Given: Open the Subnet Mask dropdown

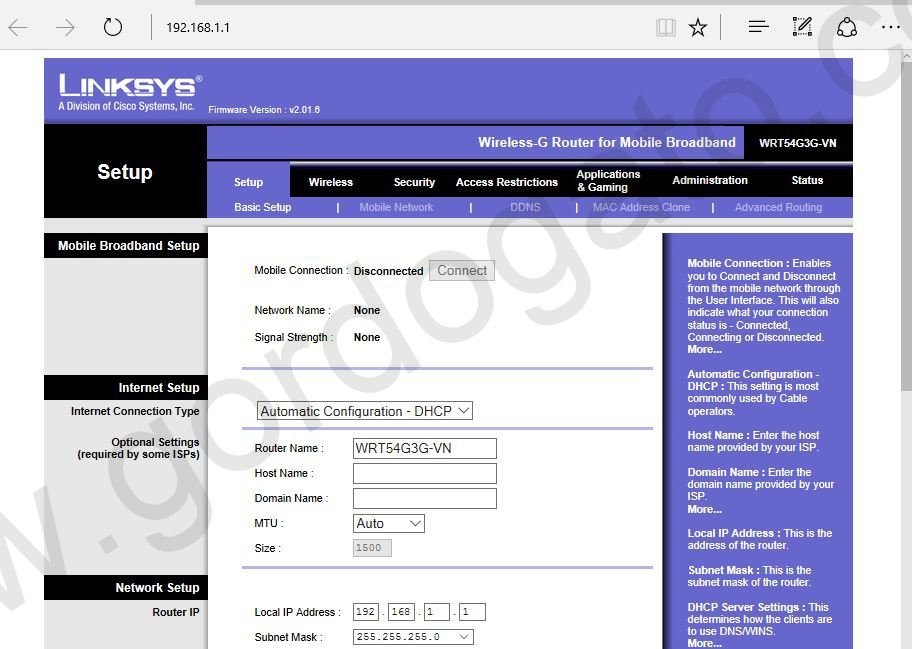Looking at the screenshot, I should [412, 636].
